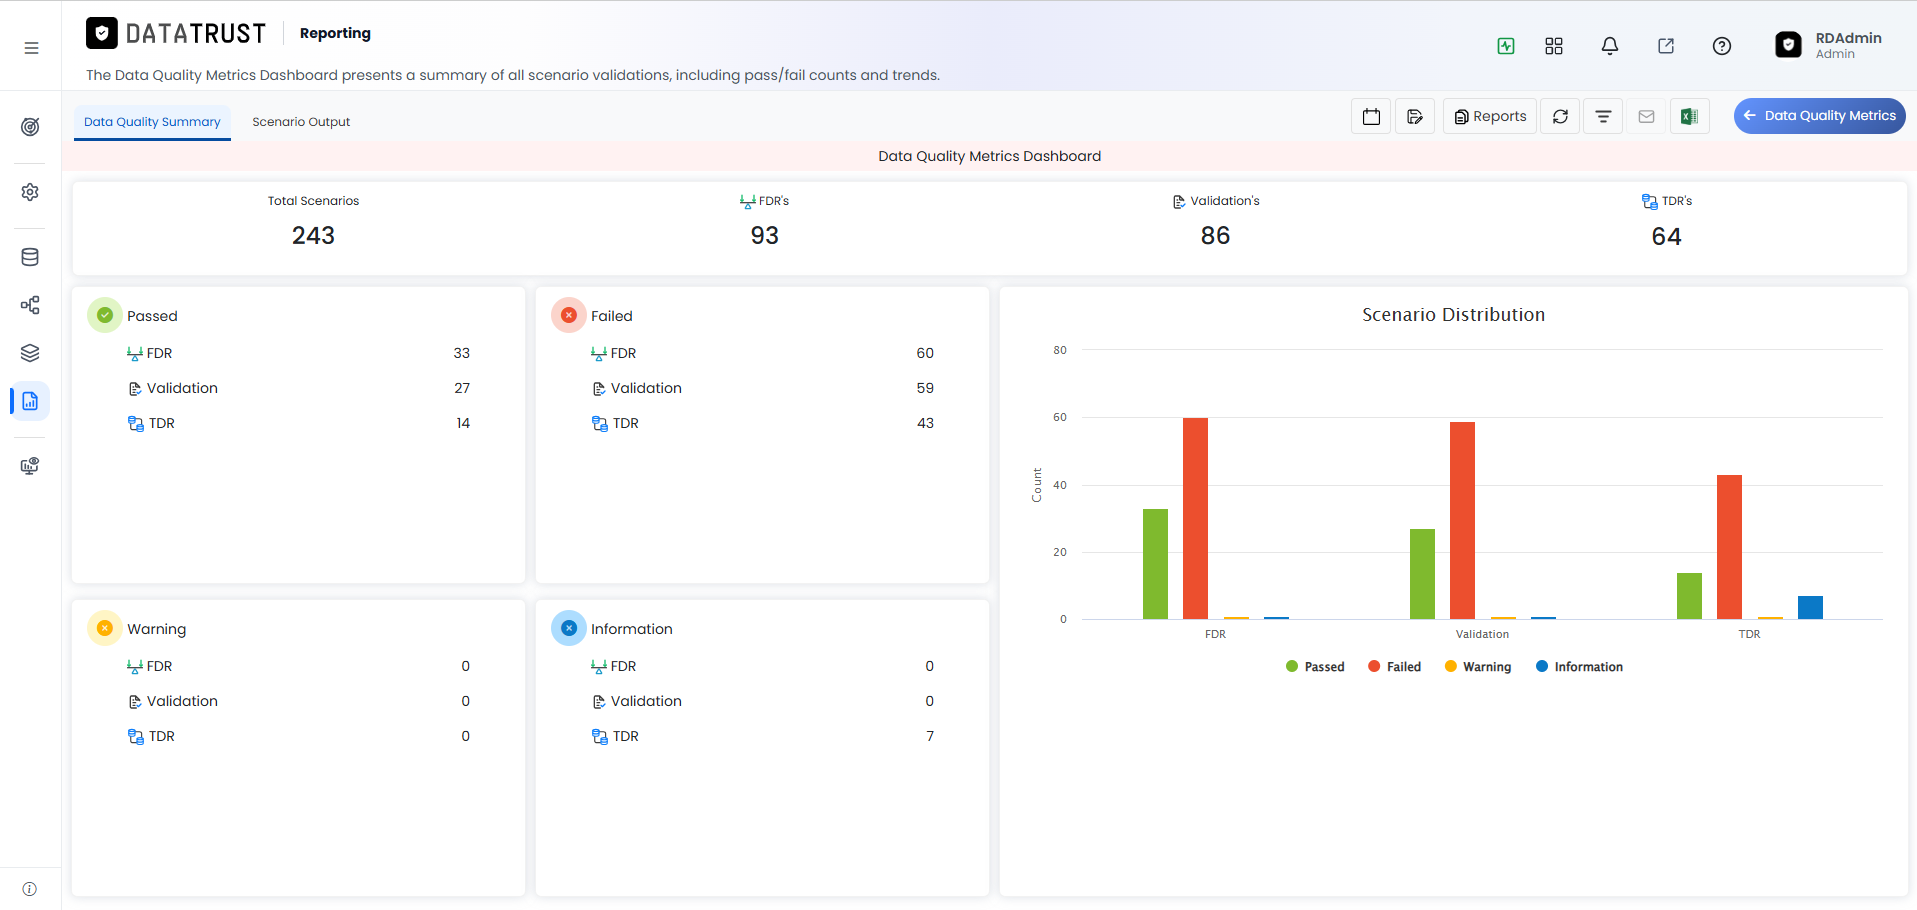Click the DataTrust shield logo

pos(102,33)
